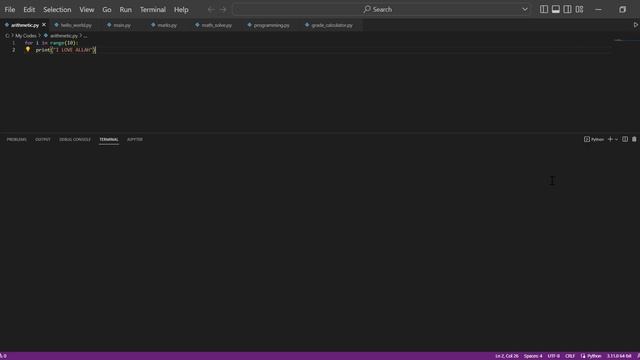Toggle the bottom panel layout icon
This screenshot has height=360, width=640.
(556, 9)
